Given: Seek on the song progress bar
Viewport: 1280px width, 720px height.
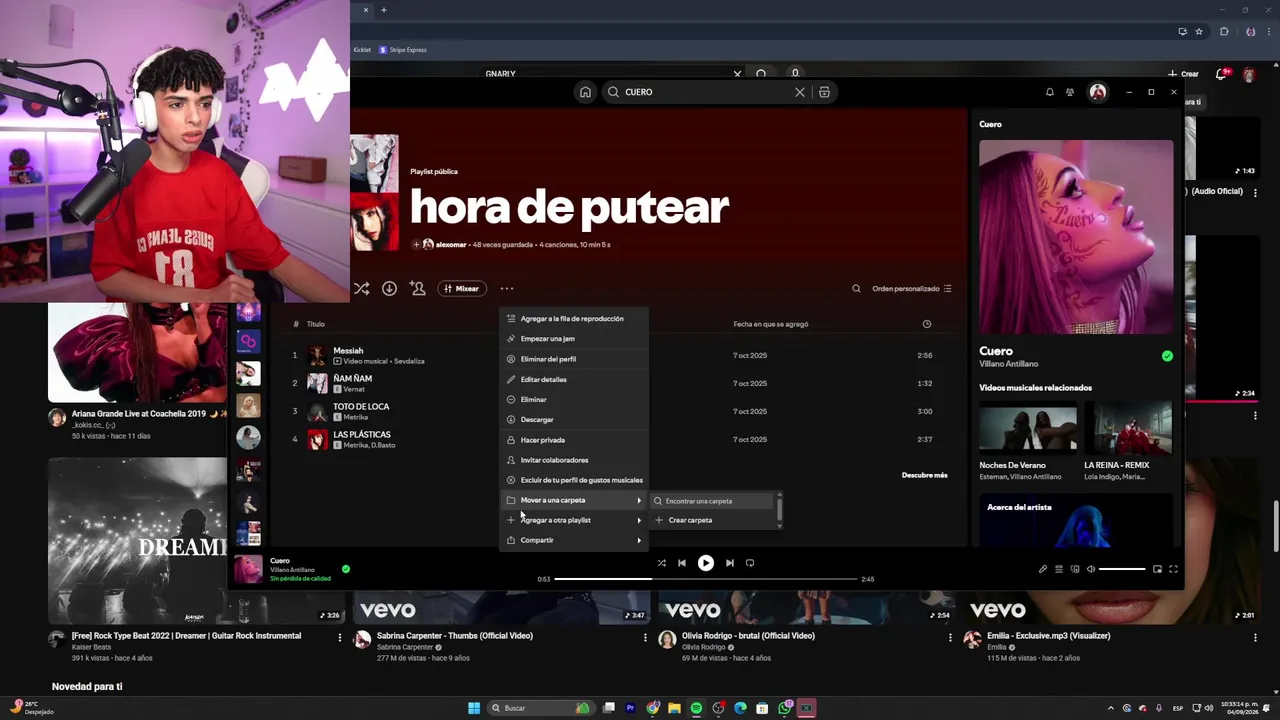Looking at the screenshot, I should coord(705,579).
